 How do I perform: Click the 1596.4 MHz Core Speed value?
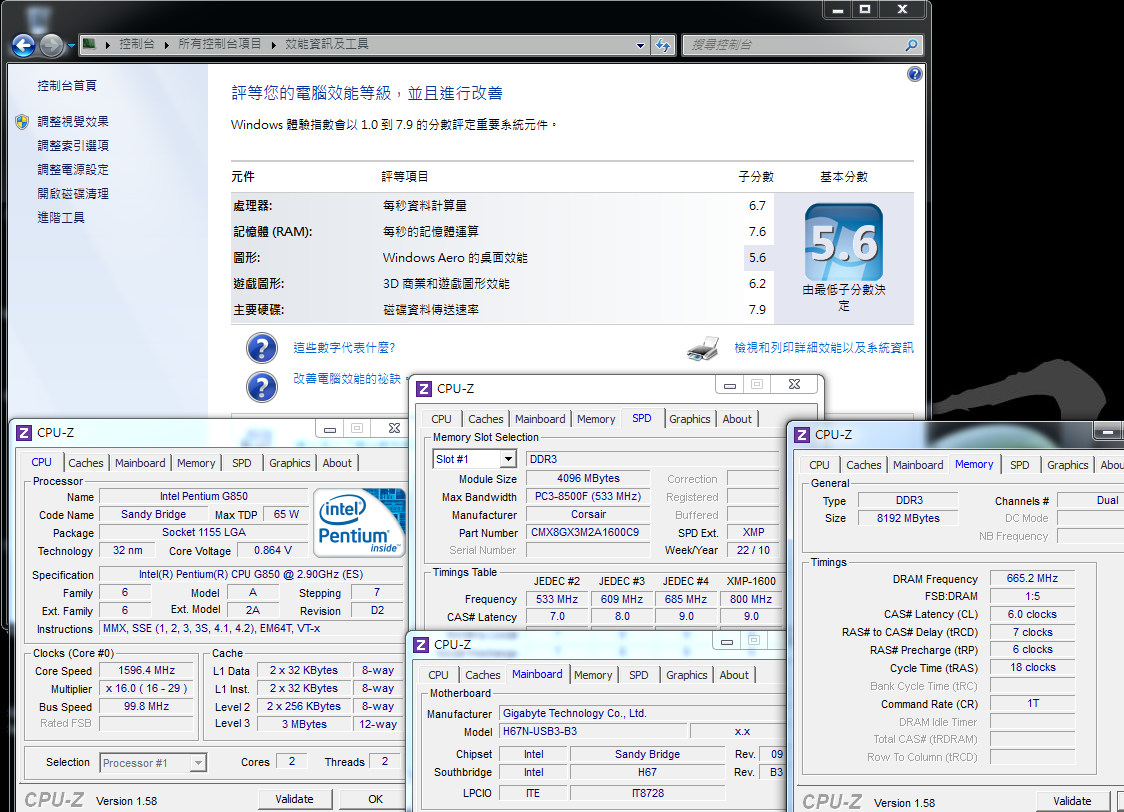tap(147, 670)
